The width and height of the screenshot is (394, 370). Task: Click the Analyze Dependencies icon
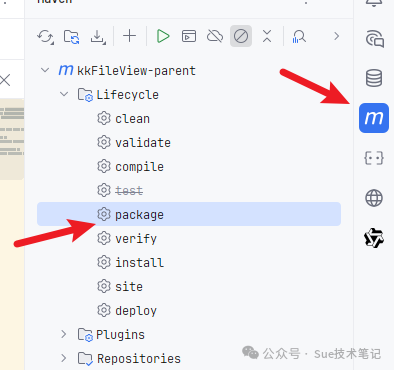299,36
